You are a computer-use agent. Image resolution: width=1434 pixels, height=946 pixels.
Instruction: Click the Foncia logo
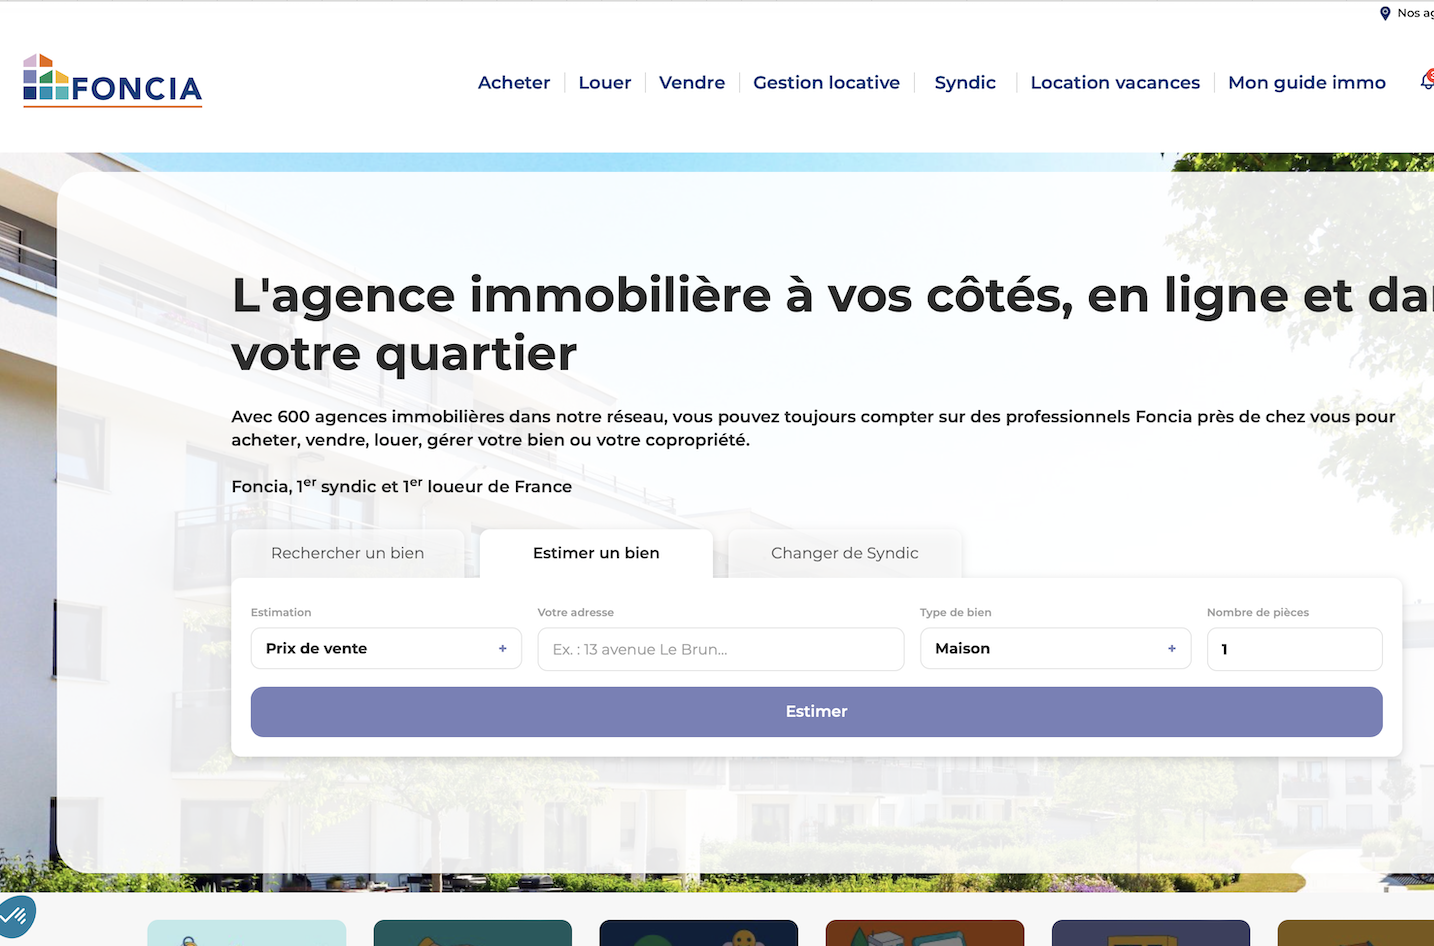(x=113, y=81)
